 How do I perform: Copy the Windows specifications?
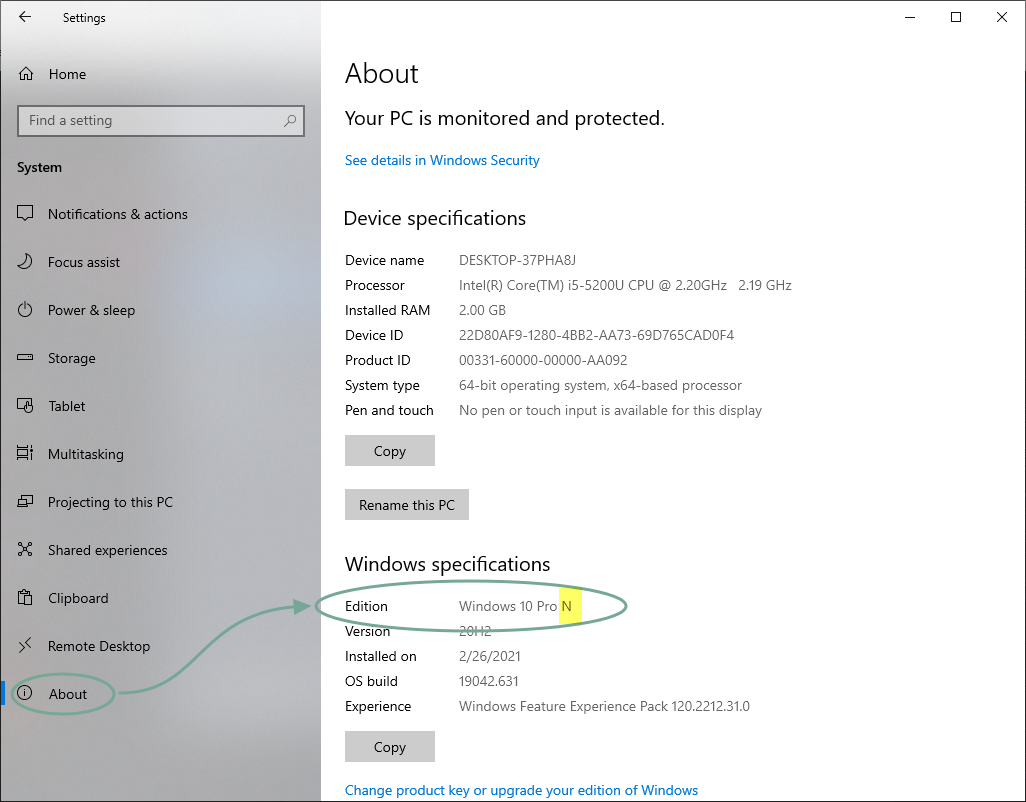click(390, 746)
